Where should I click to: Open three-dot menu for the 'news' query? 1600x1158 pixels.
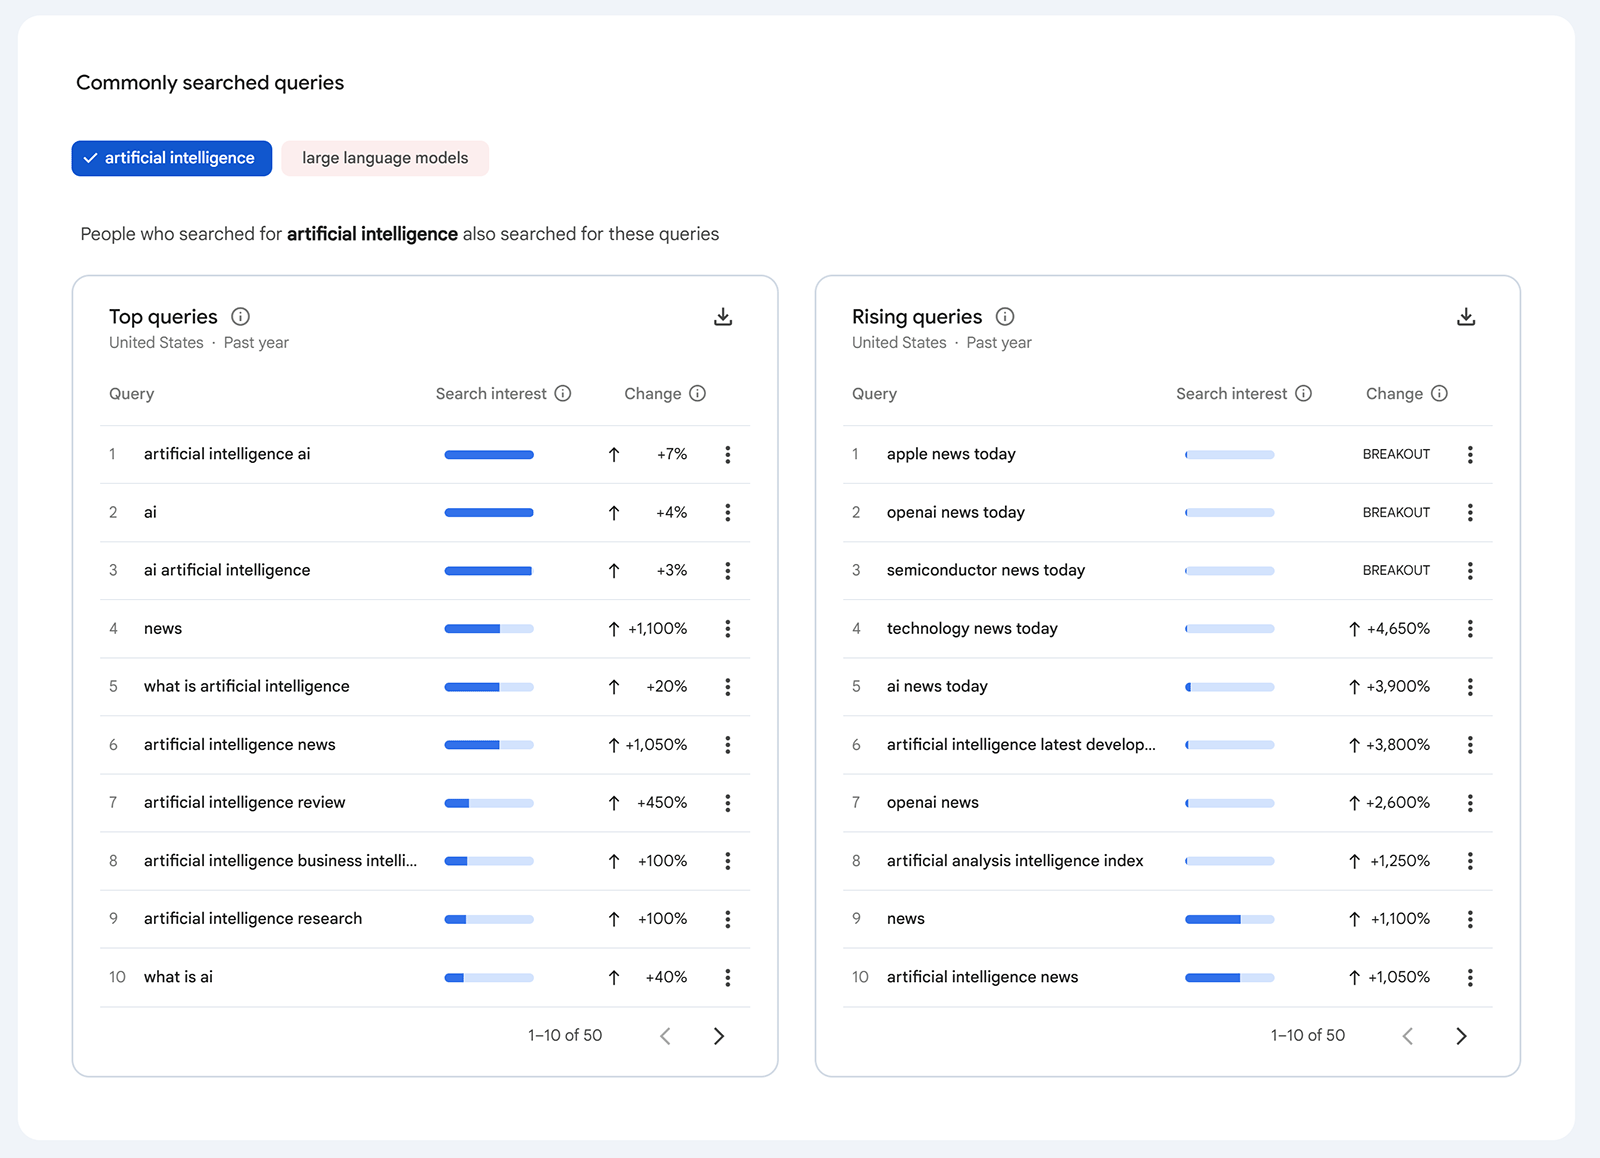pyautogui.click(x=728, y=628)
